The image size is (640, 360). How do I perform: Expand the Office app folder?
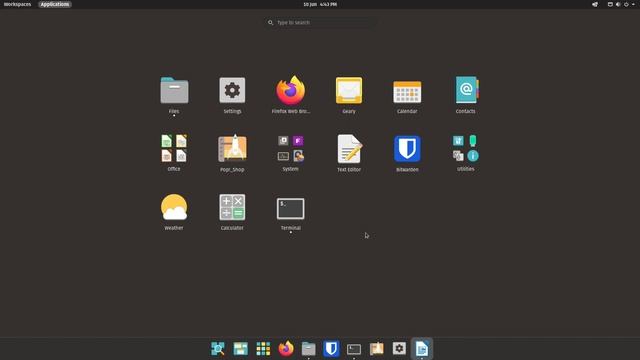click(x=174, y=153)
